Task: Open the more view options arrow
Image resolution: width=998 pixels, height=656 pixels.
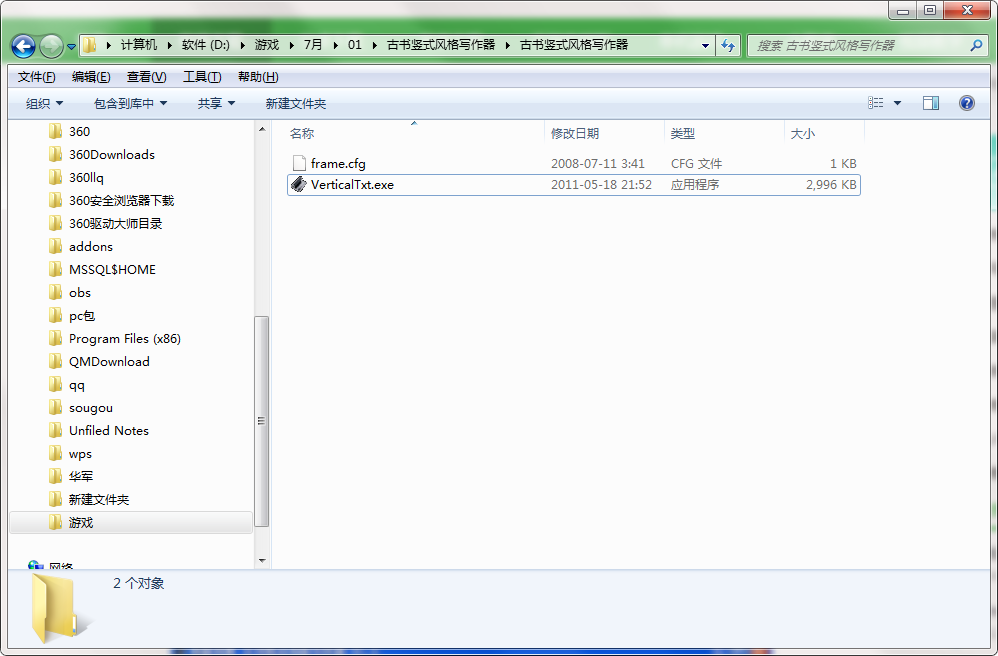Action: (897, 103)
